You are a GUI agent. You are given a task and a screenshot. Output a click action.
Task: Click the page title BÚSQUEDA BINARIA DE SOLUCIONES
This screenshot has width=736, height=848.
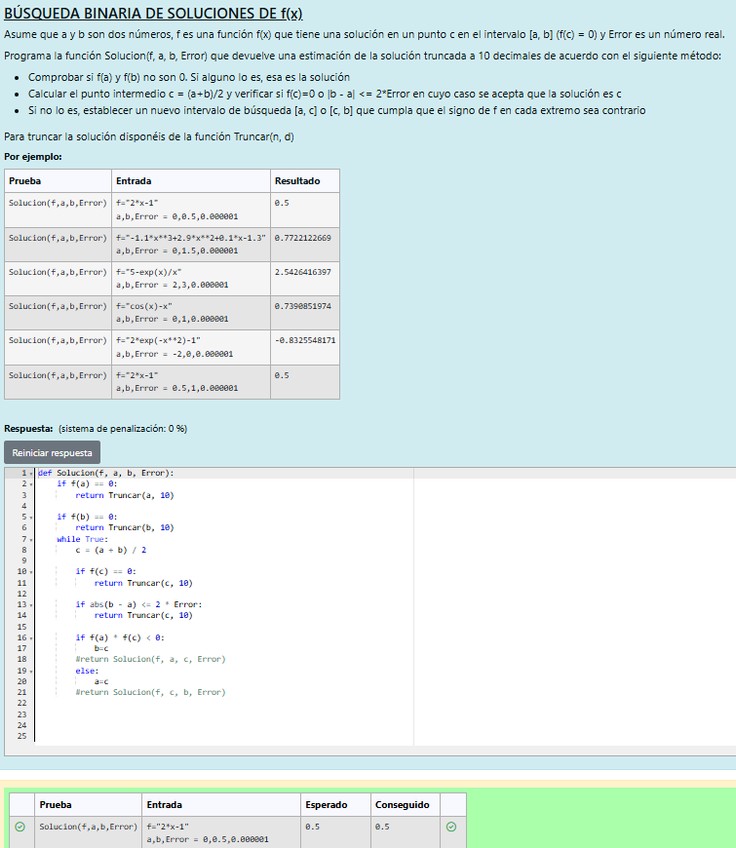tap(153, 13)
